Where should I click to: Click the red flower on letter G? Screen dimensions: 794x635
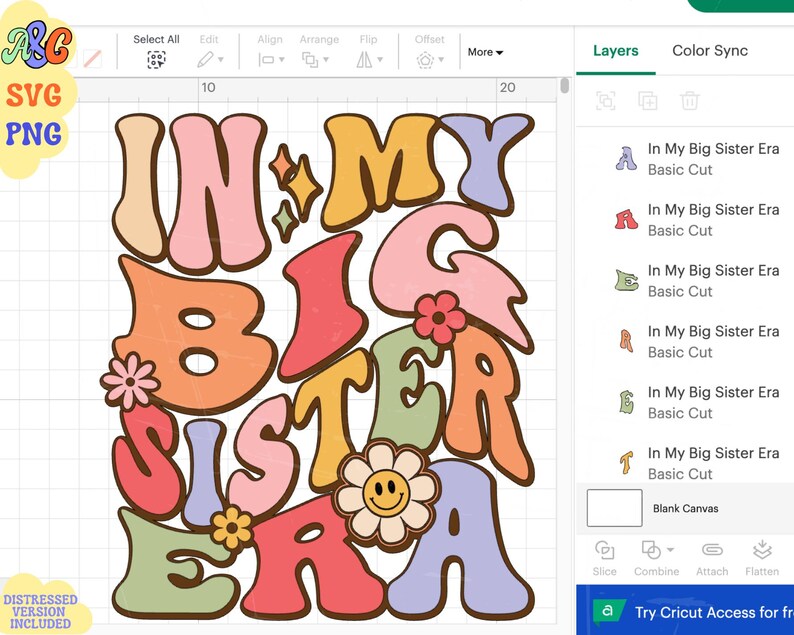[439, 319]
